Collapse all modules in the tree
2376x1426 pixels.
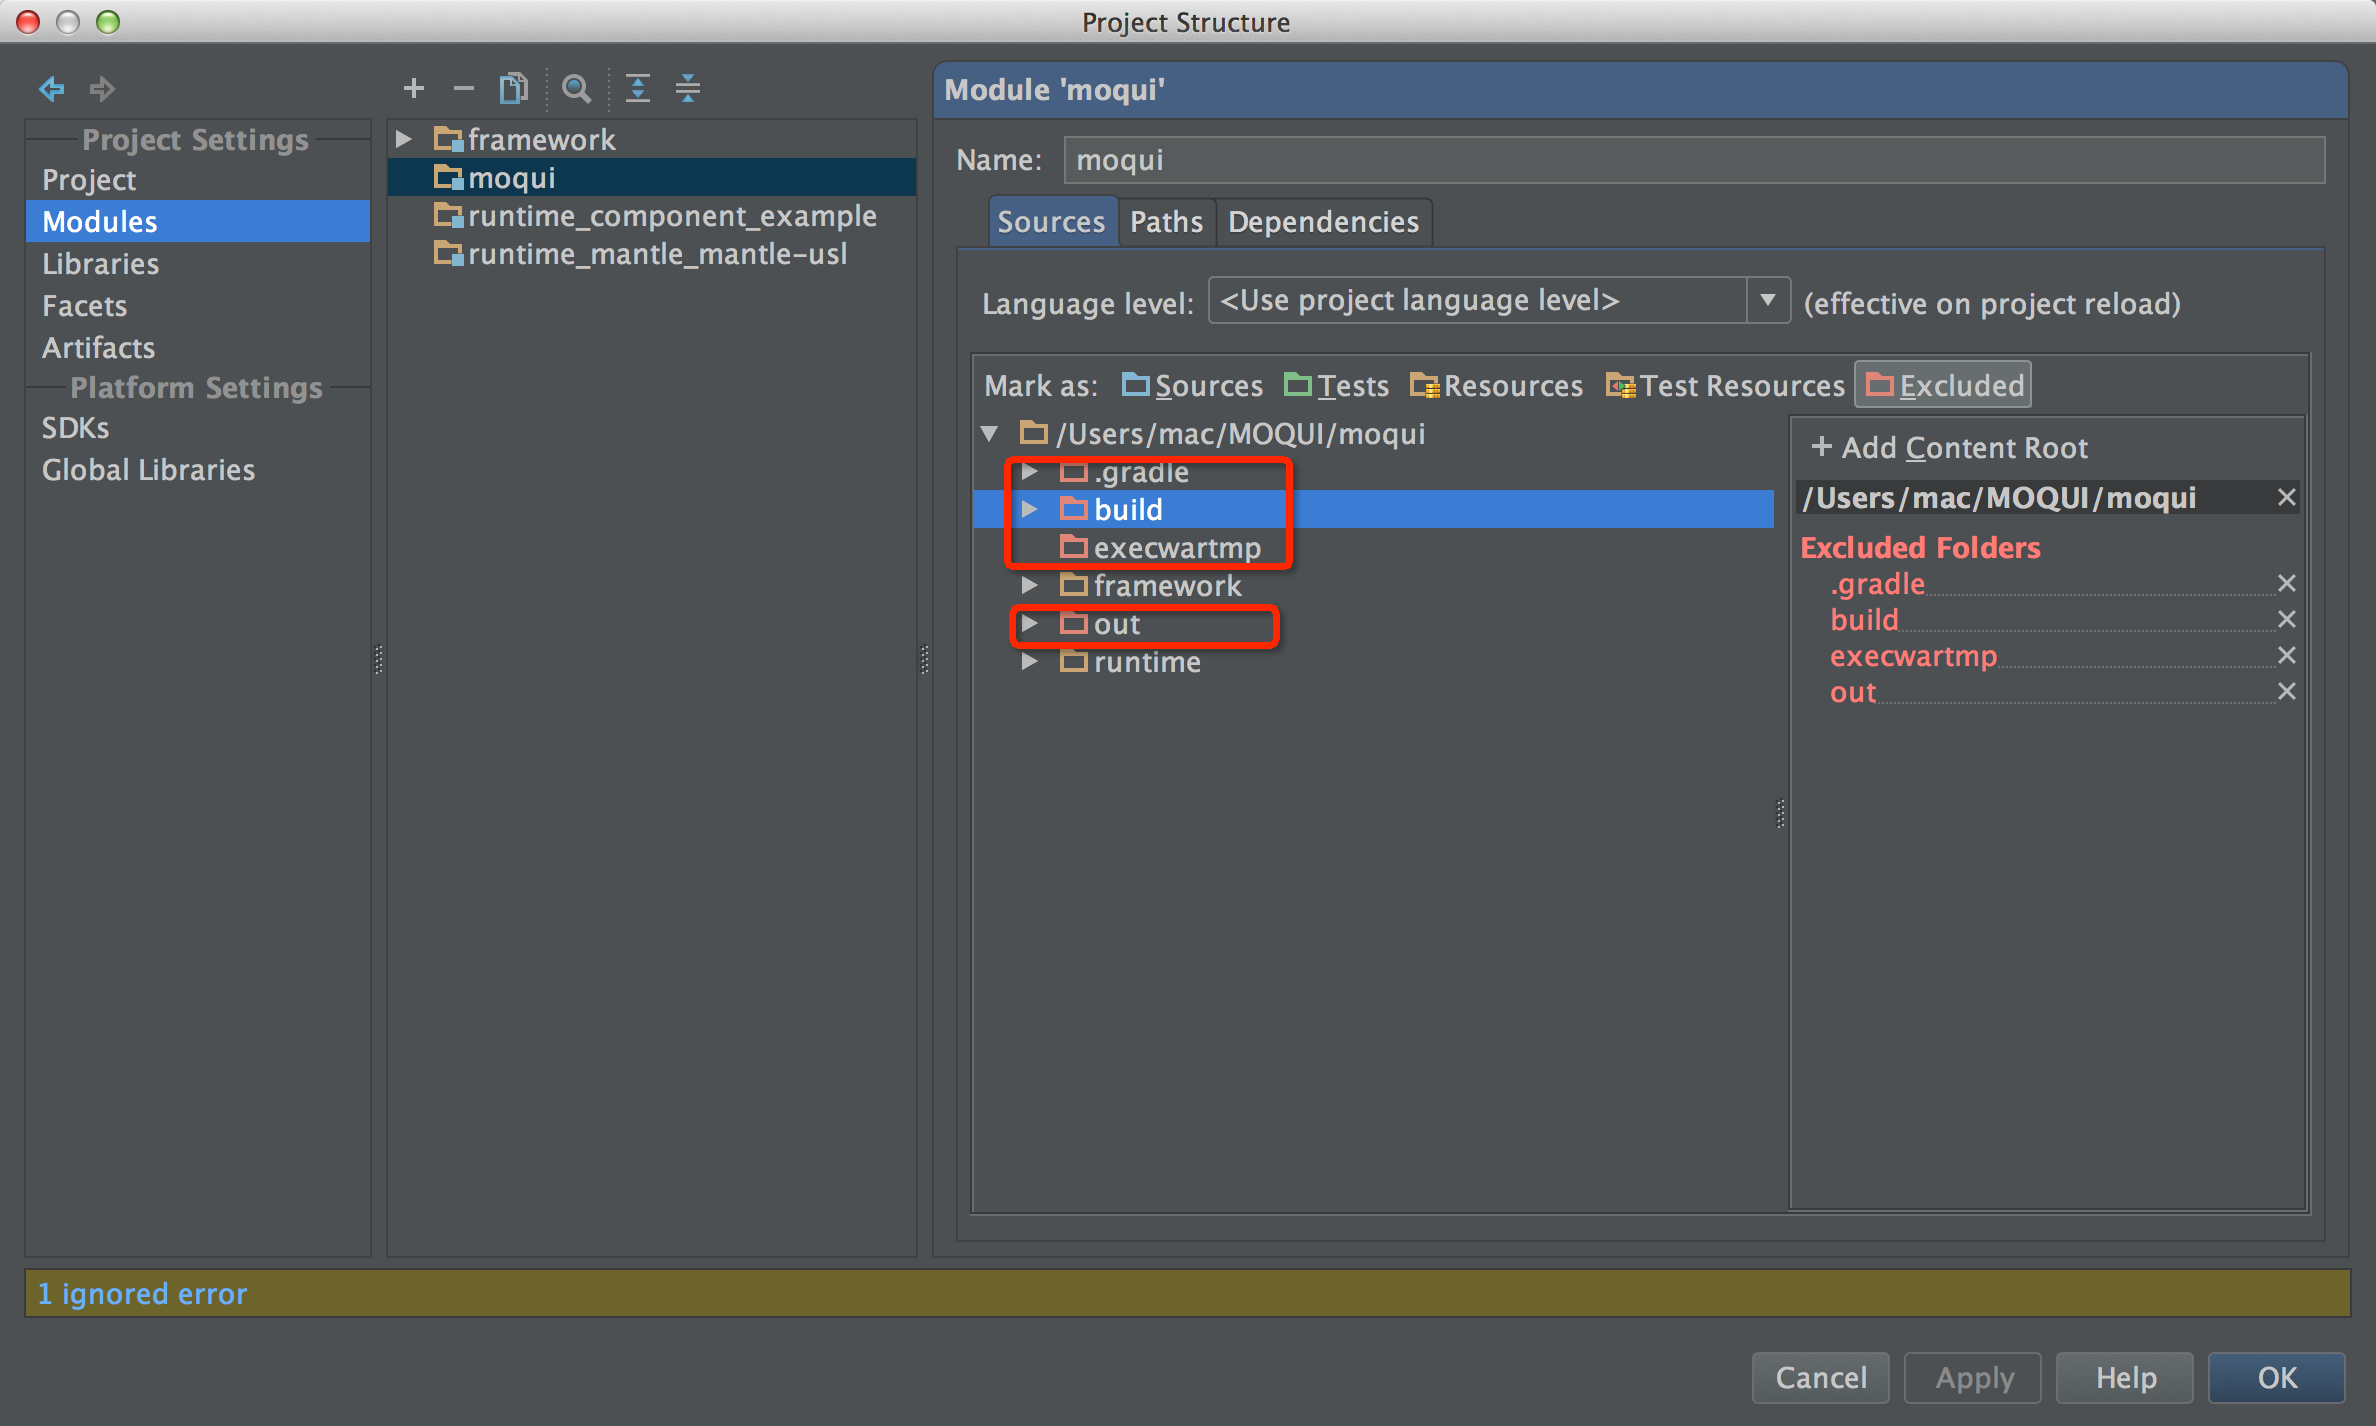tap(688, 89)
